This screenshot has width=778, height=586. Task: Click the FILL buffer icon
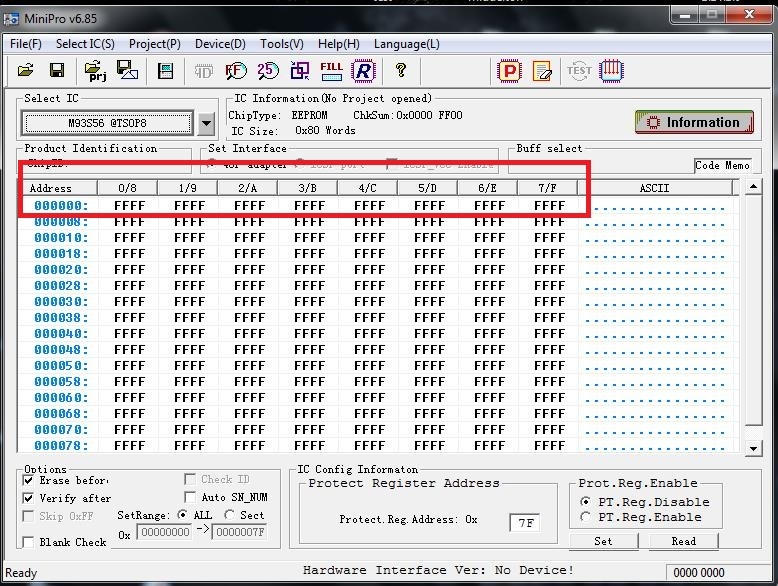[x=331, y=71]
